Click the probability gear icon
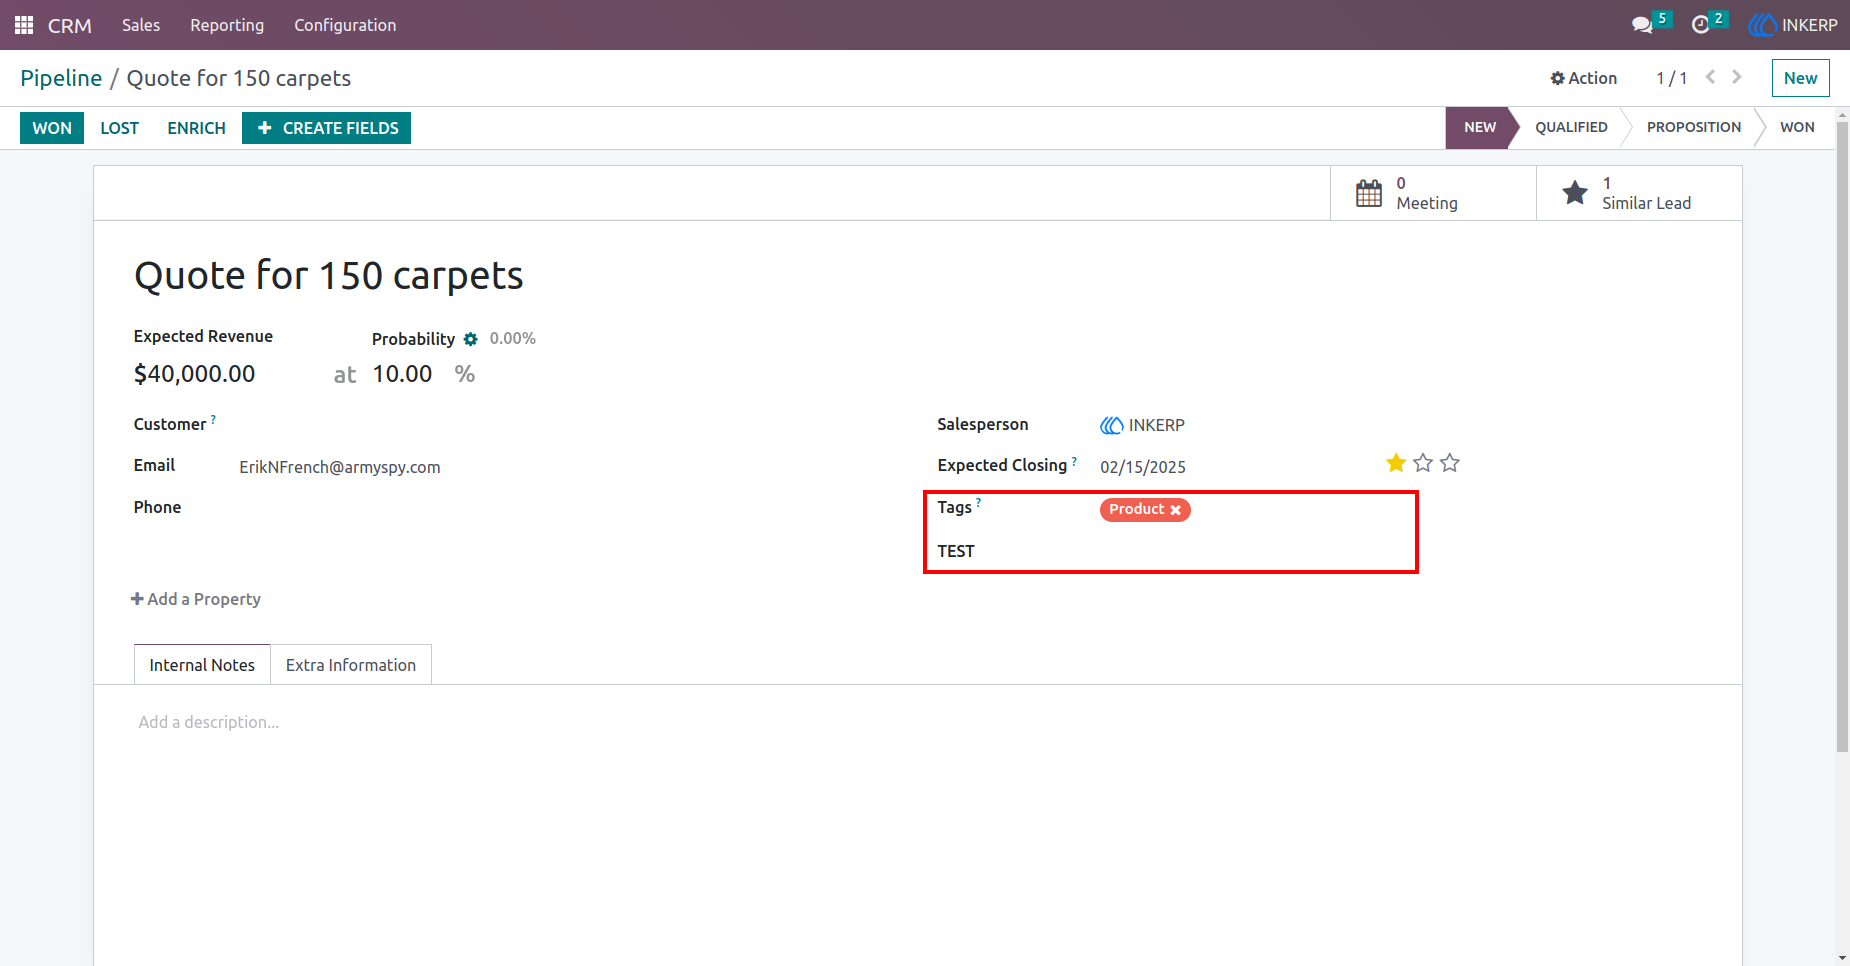 tap(470, 339)
